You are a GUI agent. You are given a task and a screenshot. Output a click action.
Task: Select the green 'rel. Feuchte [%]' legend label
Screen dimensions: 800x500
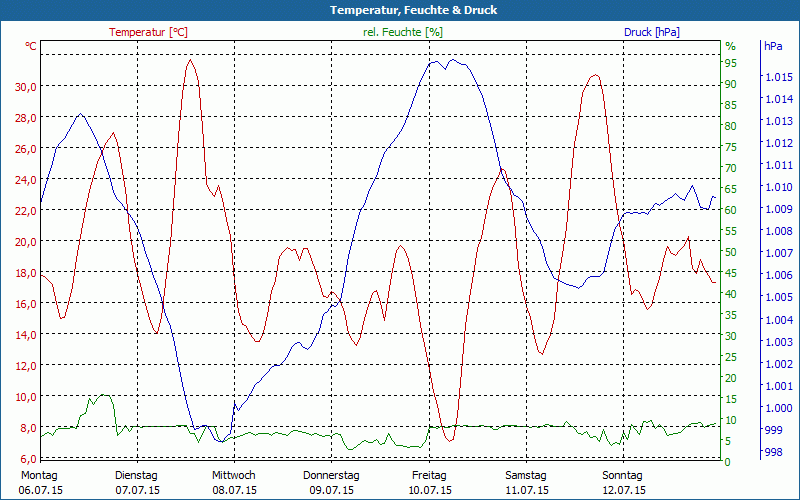[x=402, y=32]
